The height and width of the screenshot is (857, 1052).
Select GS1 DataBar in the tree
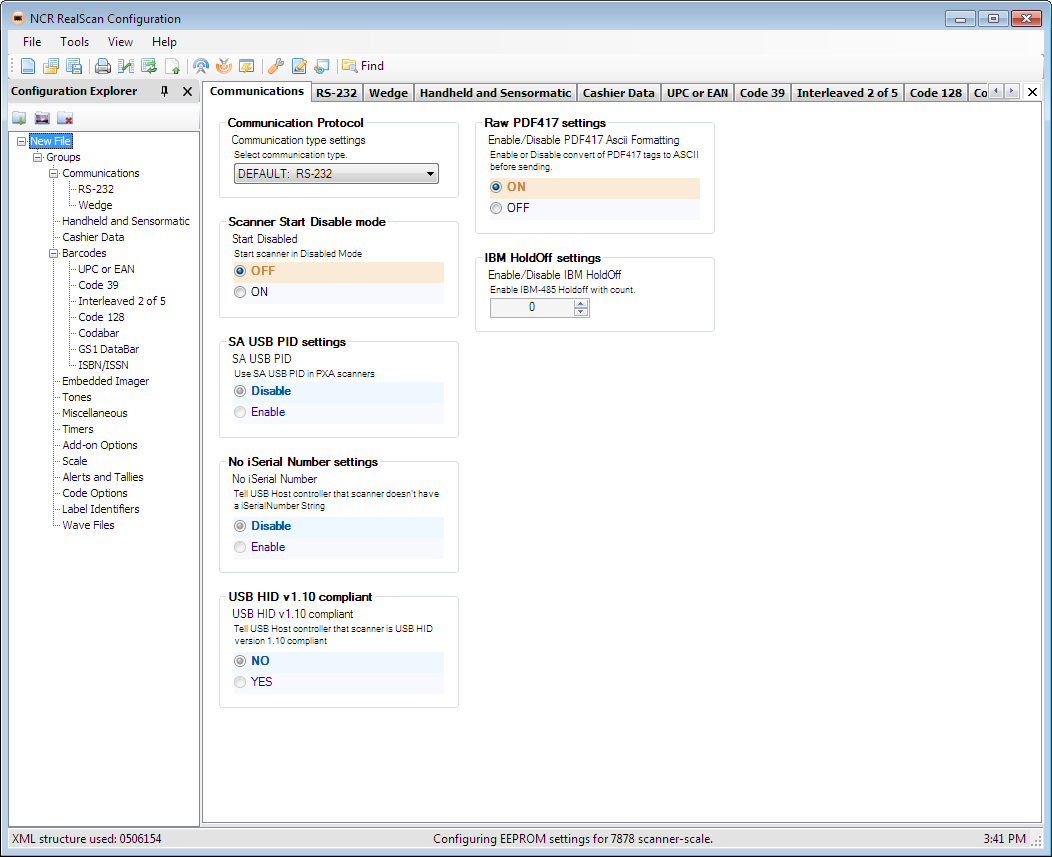pos(109,349)
